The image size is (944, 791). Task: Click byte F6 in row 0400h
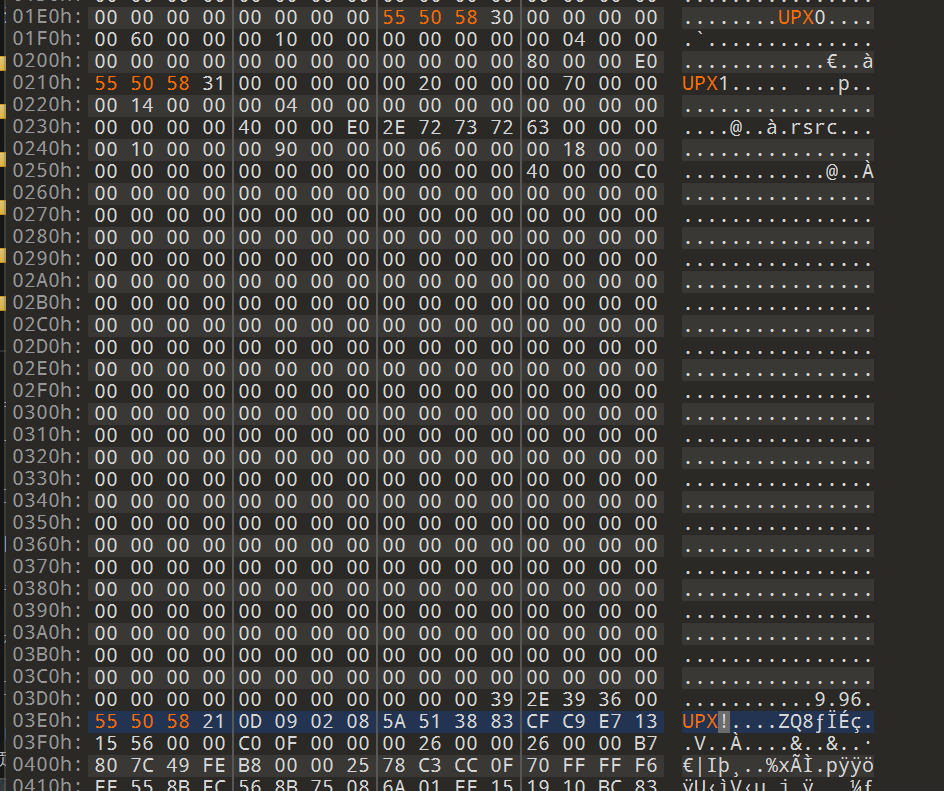[x=645, y=765]
